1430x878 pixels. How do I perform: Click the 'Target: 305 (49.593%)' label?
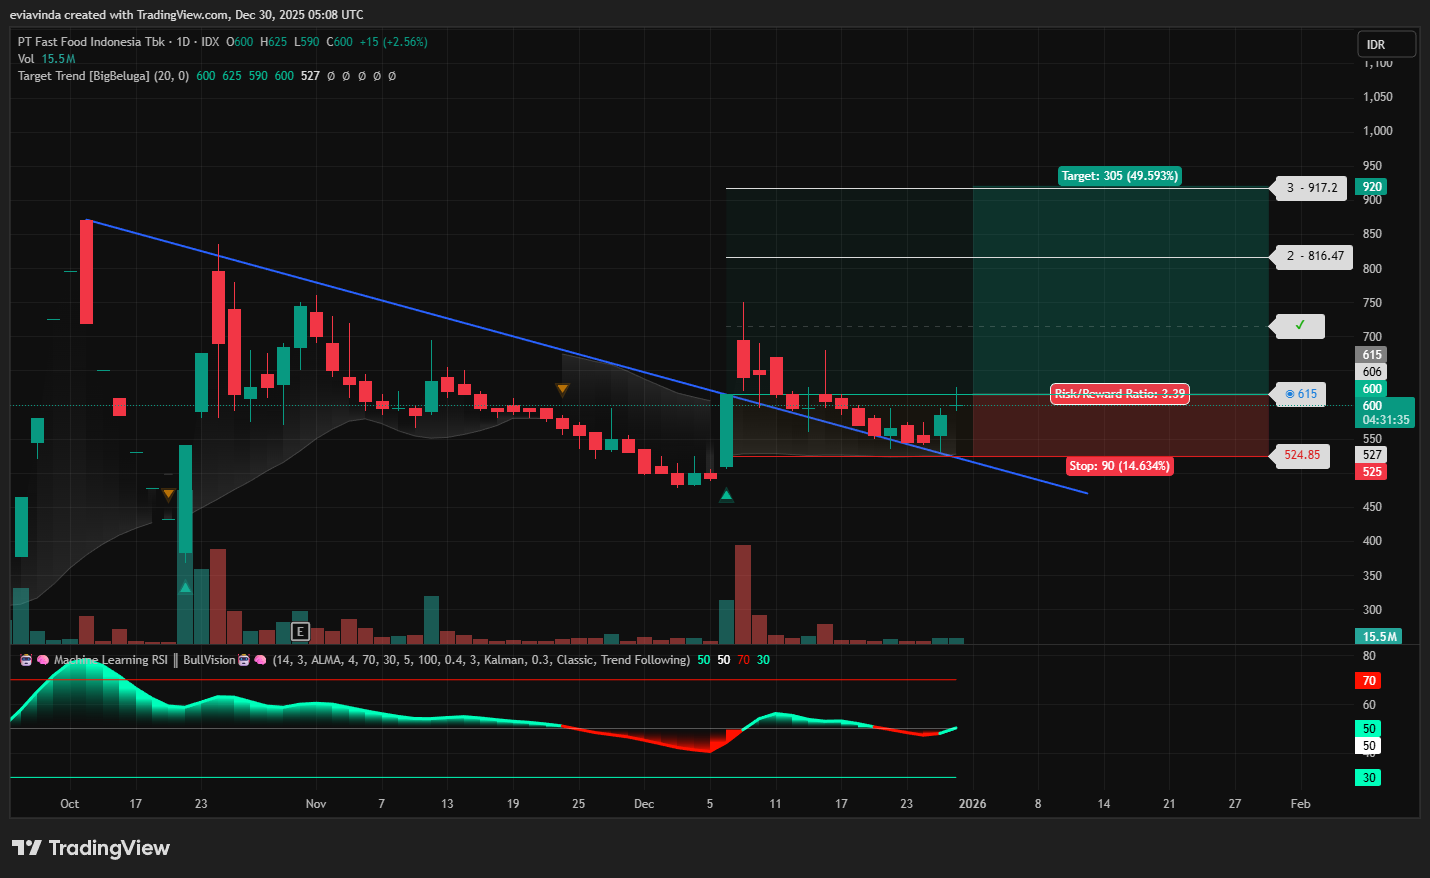(x=1119, y=176)
